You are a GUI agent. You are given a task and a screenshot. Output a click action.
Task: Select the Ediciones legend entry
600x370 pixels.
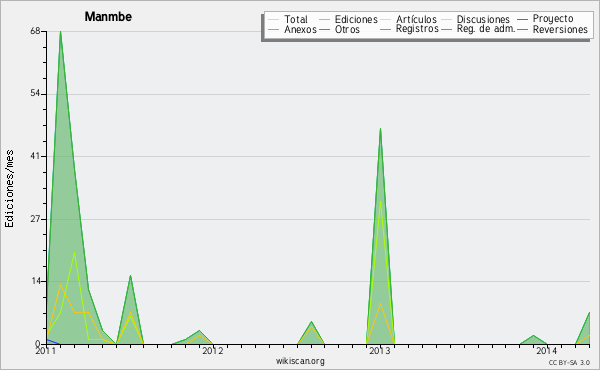(348, 19)
